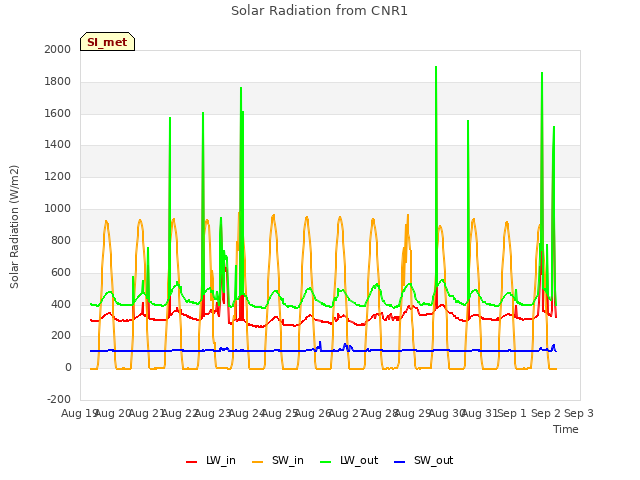Click the y-axis label Solar Radiation (W/m2)
The height and width of the screenshot is (480, 640).
coord(14,227)
